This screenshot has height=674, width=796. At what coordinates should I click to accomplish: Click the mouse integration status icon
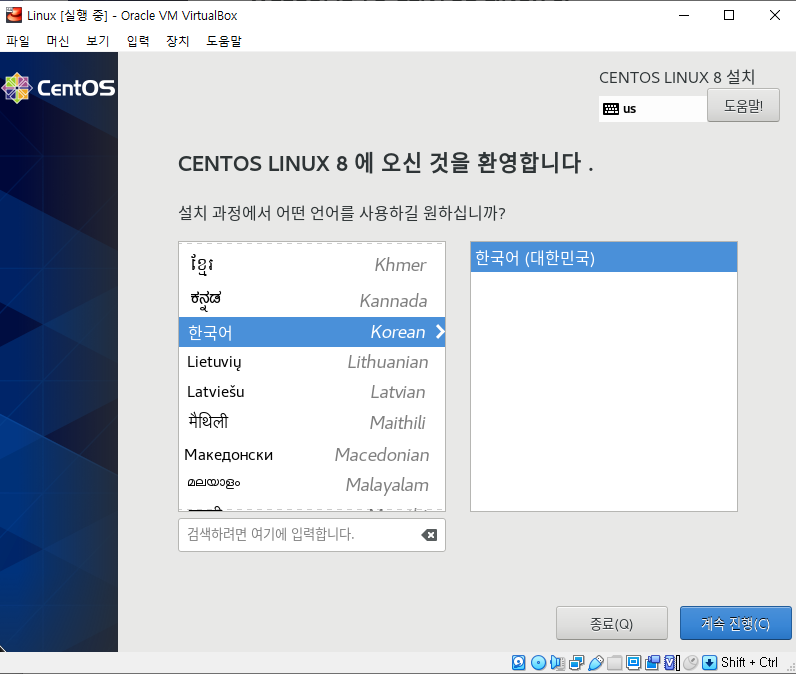tap(690, 662)
